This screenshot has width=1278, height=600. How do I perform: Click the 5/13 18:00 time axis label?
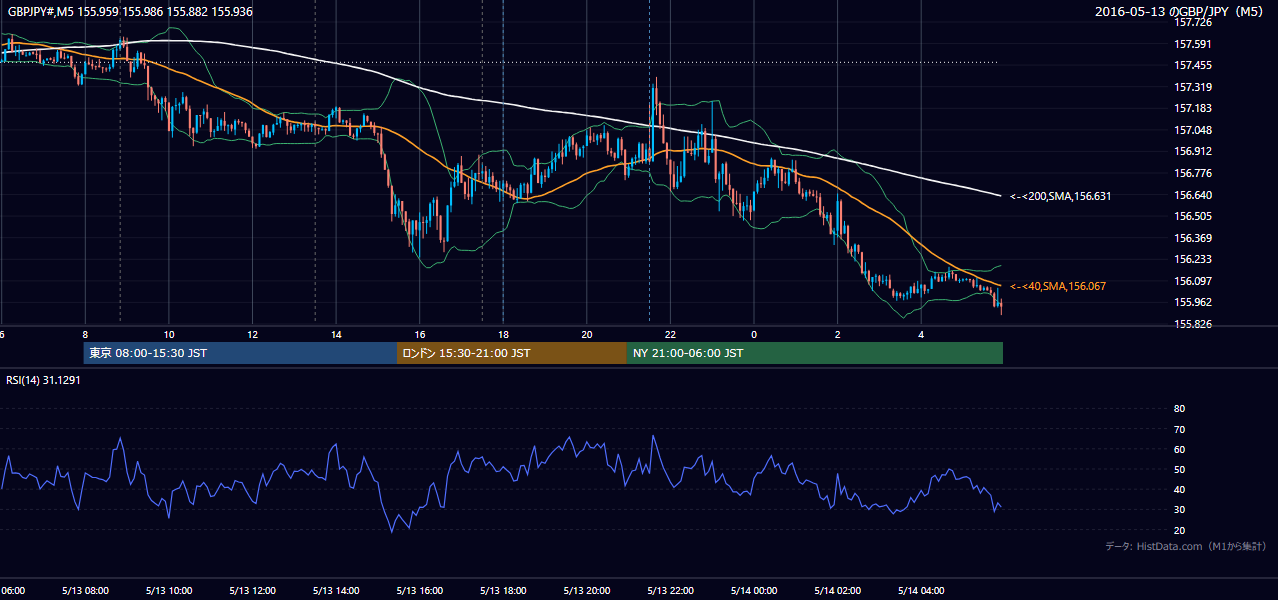[503, 590]
